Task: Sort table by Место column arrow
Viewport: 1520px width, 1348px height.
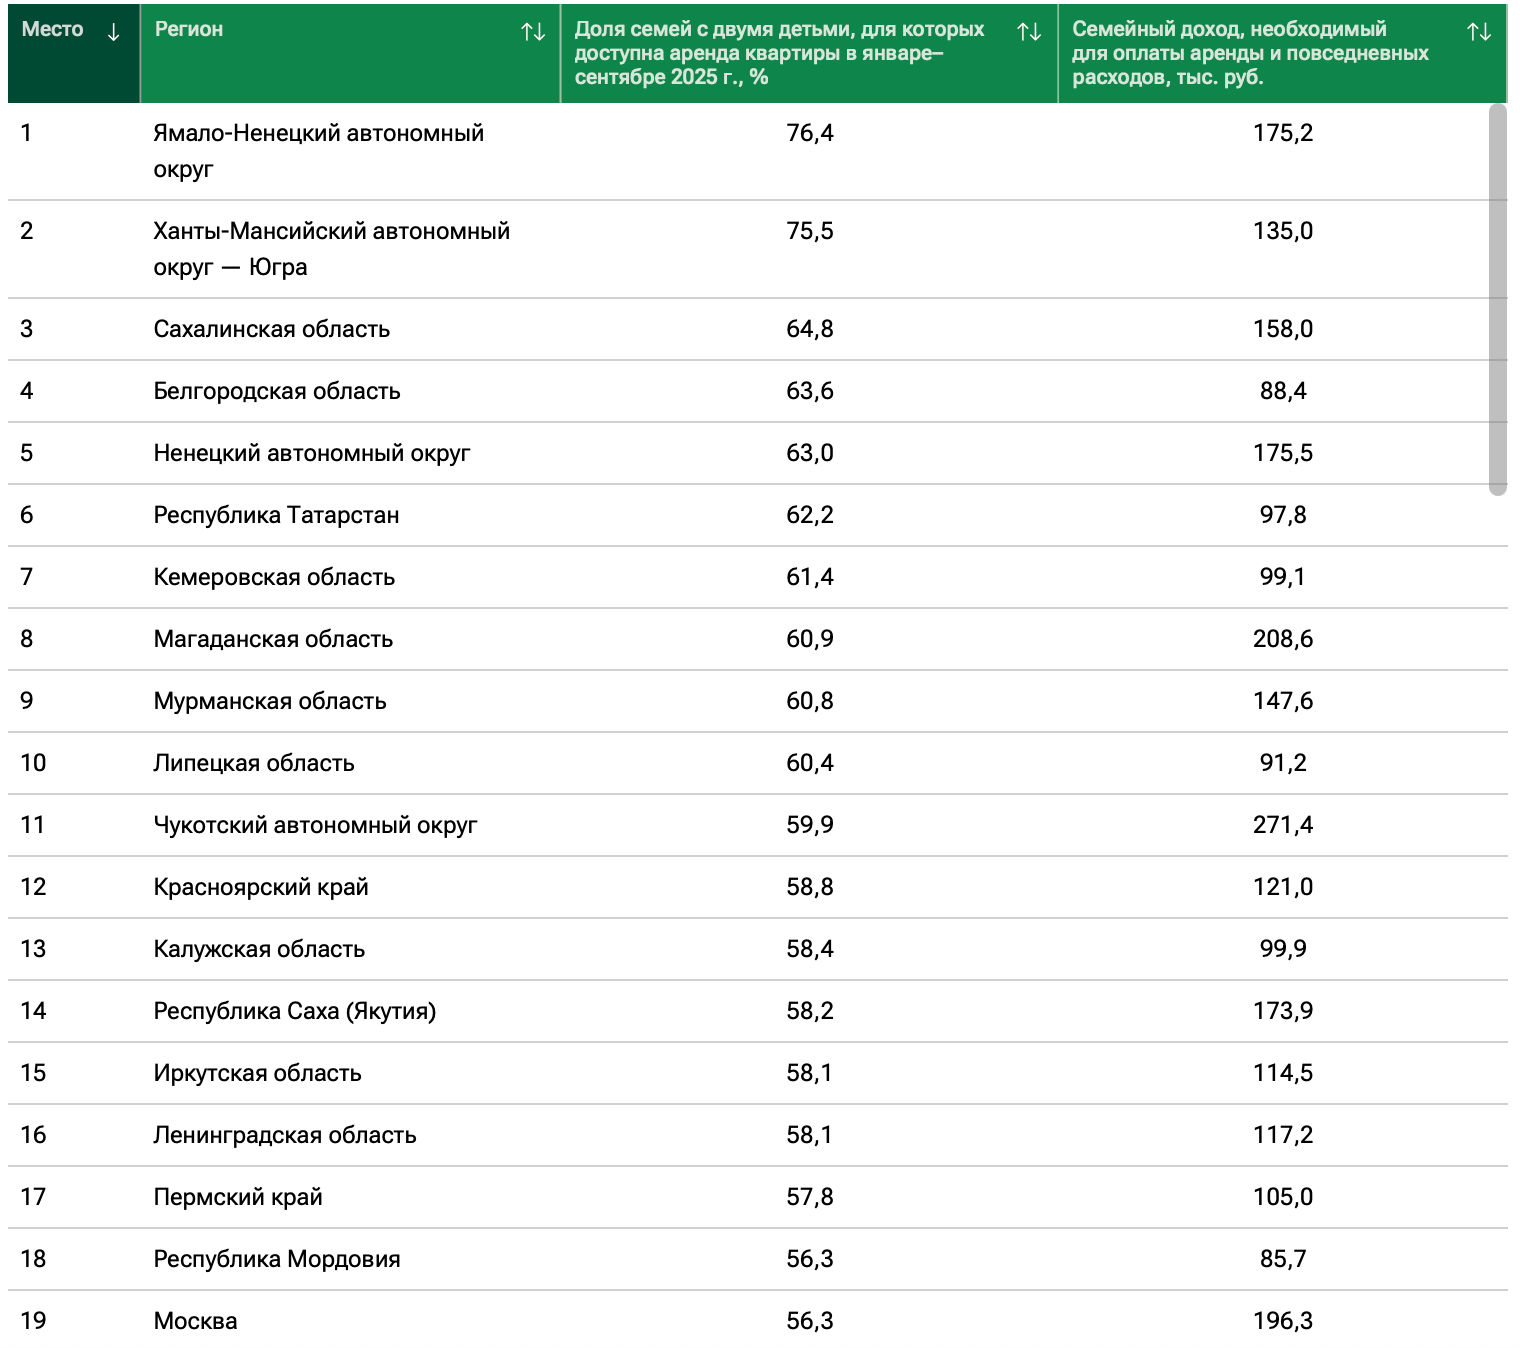Action: (x=114, y=32)
